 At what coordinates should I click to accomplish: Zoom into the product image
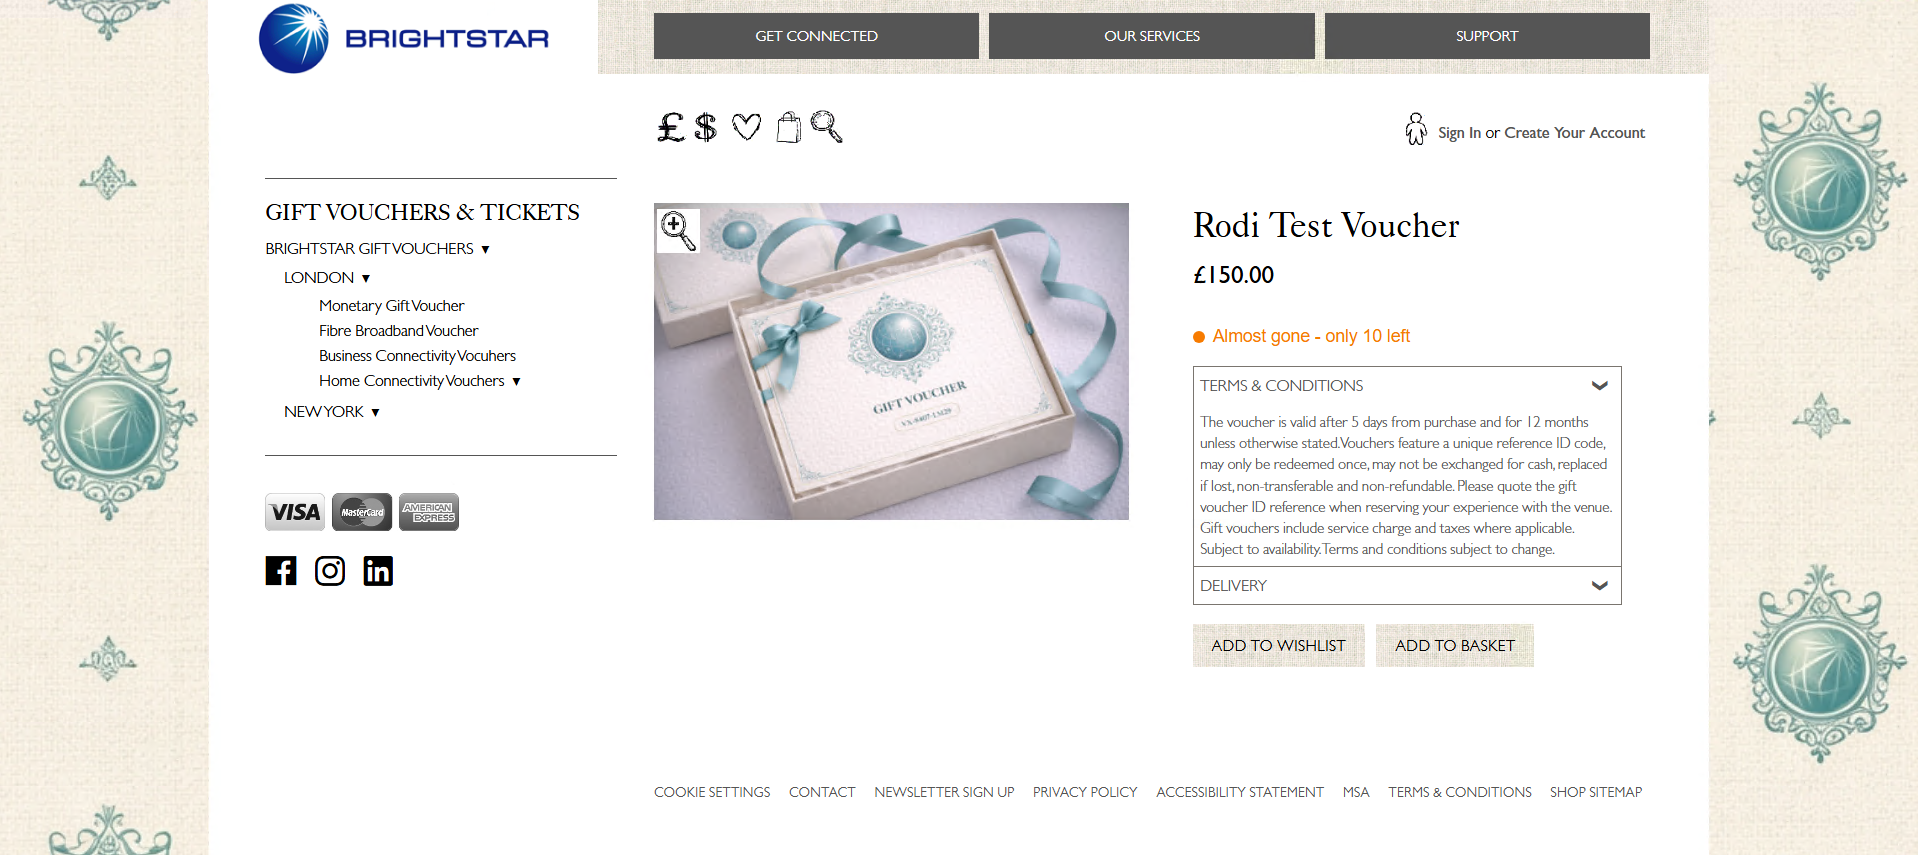click(x=678, y=230)
